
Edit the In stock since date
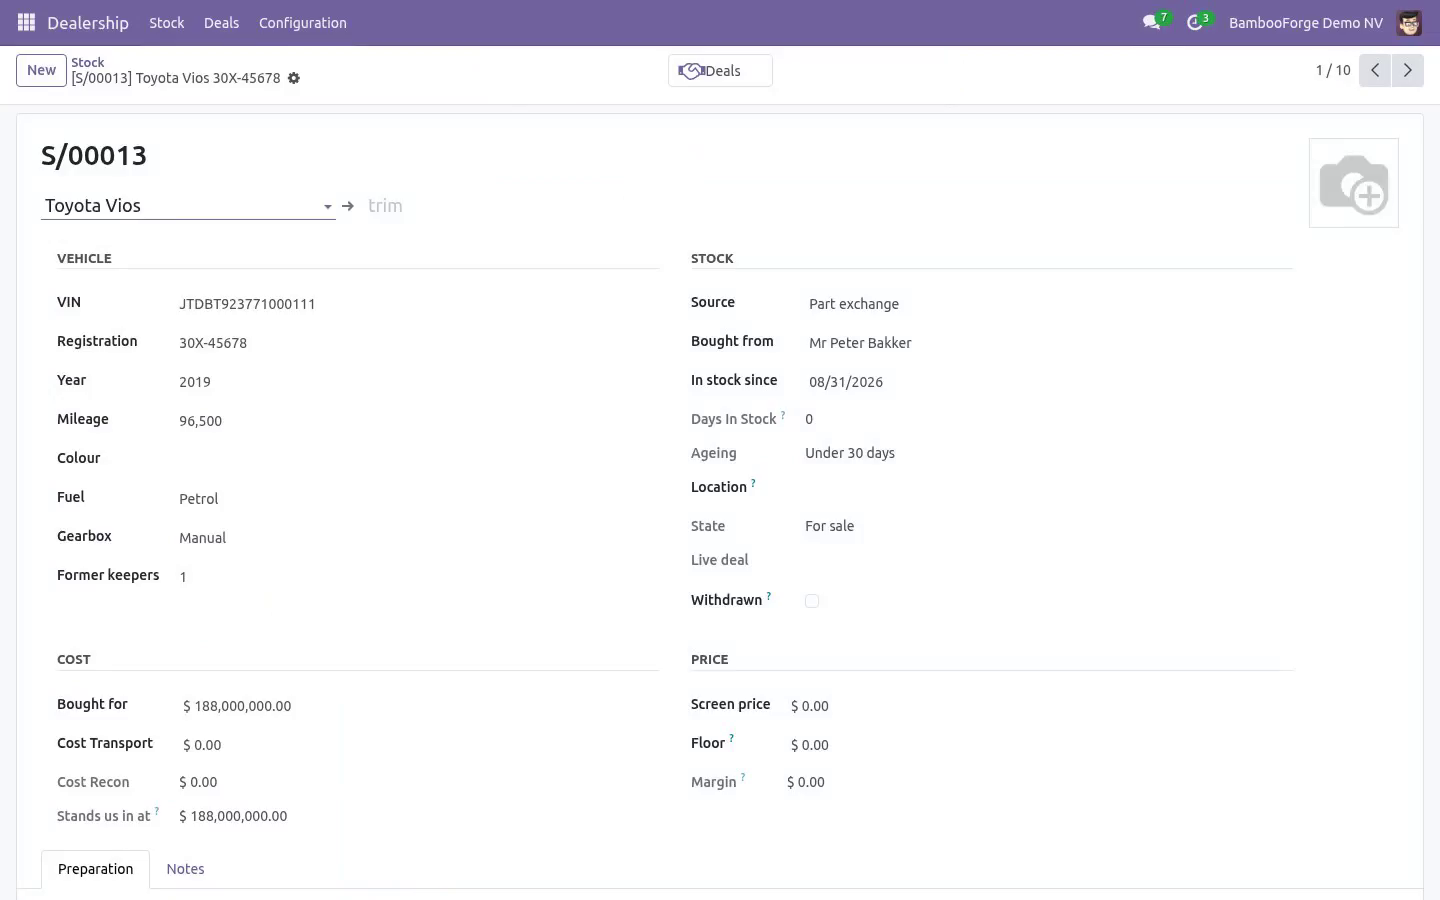pos(1047,382)
